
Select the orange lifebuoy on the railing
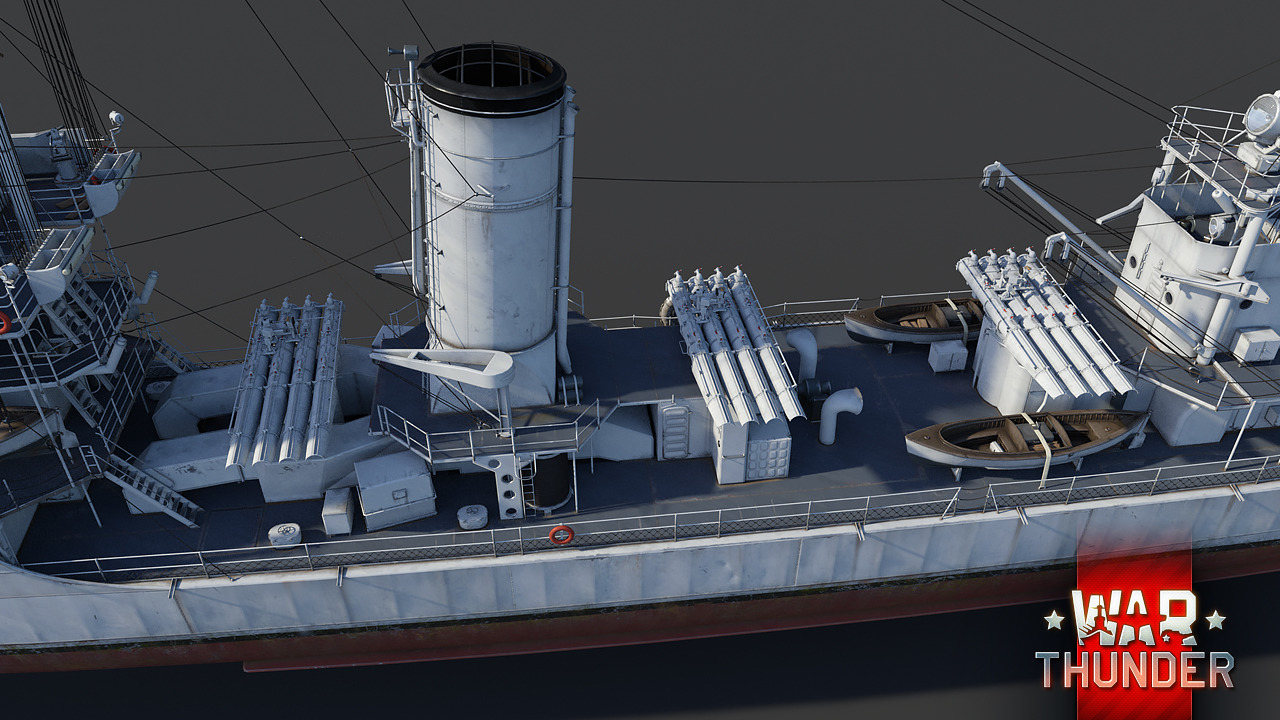click(x=561, y=535)
